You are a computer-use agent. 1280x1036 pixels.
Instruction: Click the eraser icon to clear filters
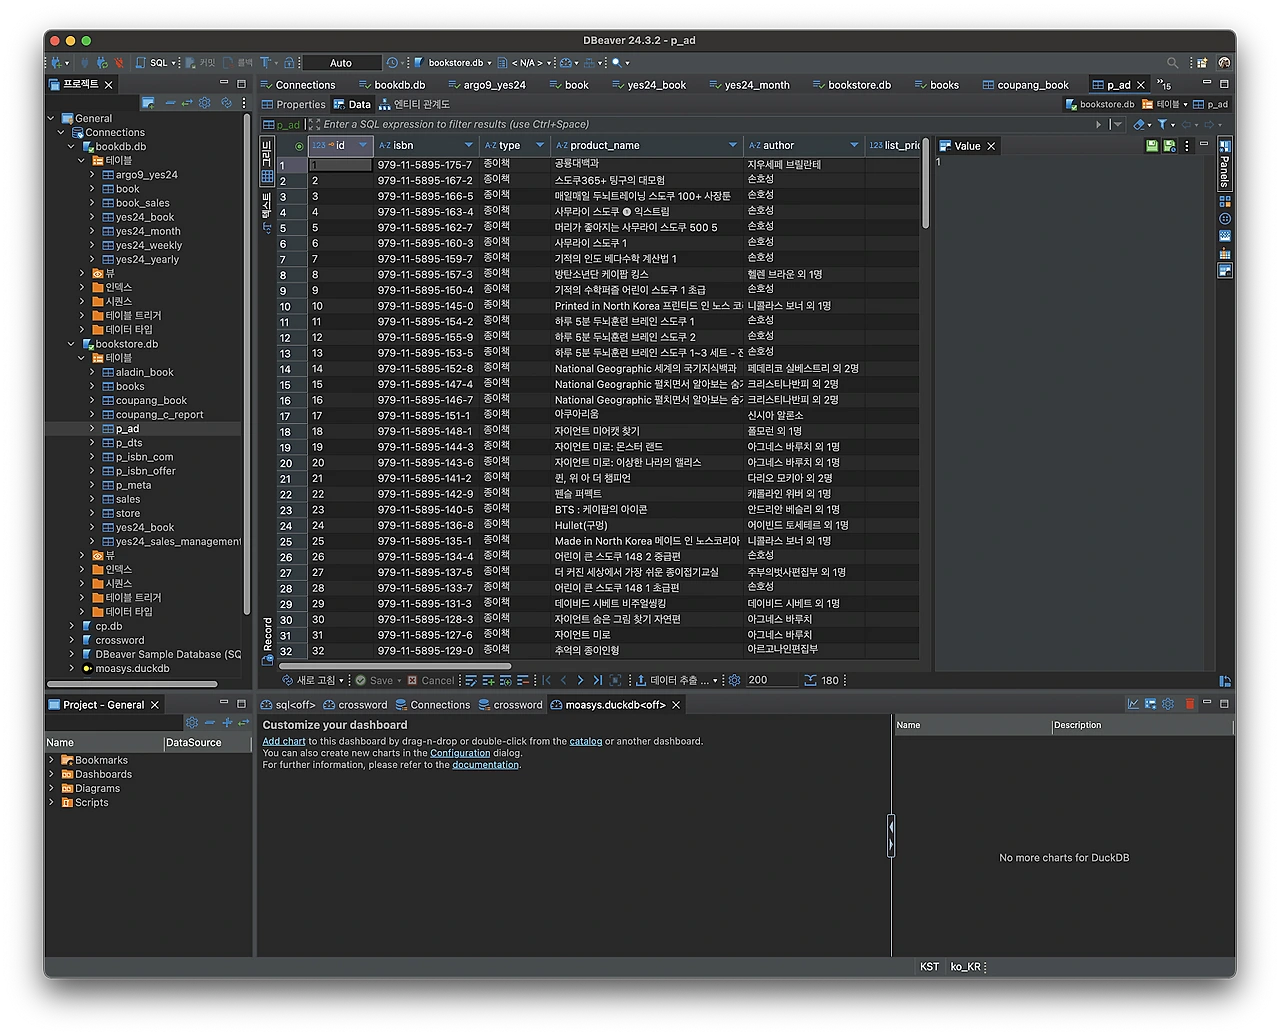coord(1139,125)
